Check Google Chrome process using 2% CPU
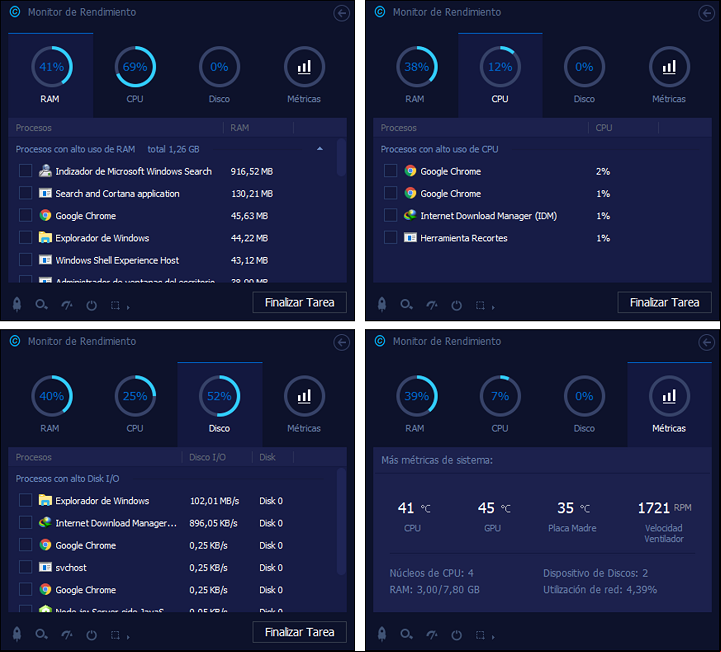This screenshot has height=652, width=721. 390,171
